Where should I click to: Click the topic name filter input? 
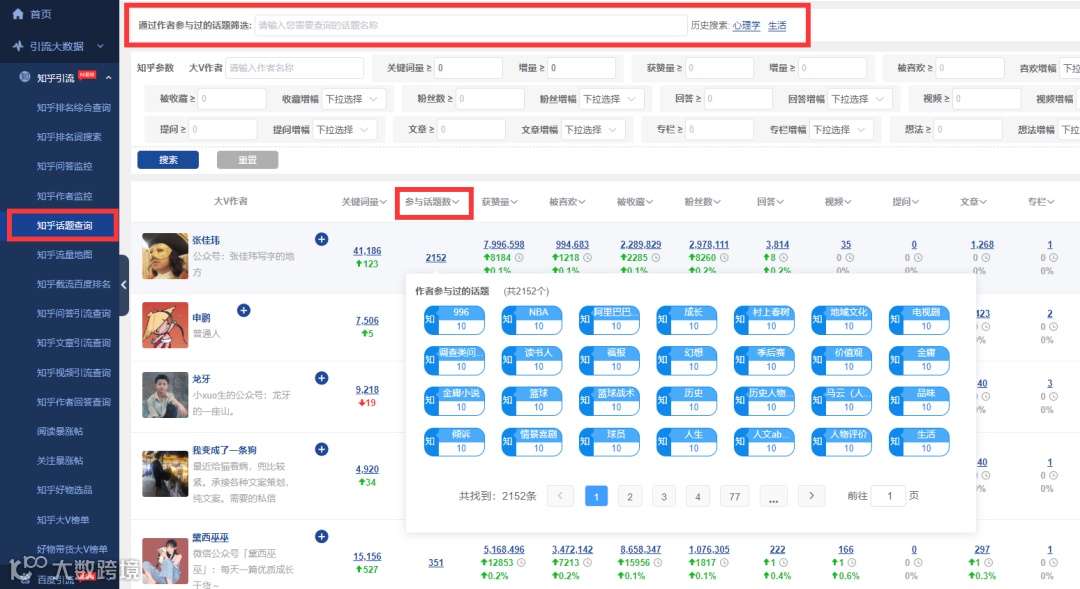470,25
